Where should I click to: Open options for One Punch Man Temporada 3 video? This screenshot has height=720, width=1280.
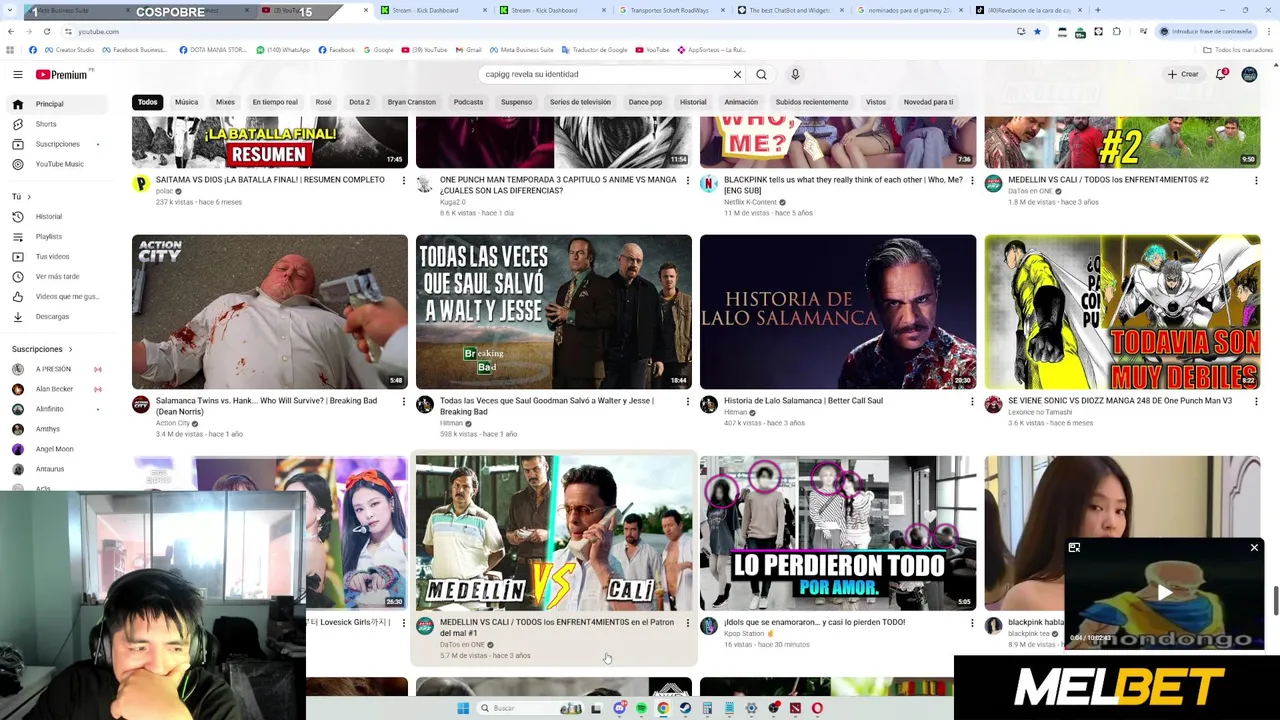click(687, 181)
